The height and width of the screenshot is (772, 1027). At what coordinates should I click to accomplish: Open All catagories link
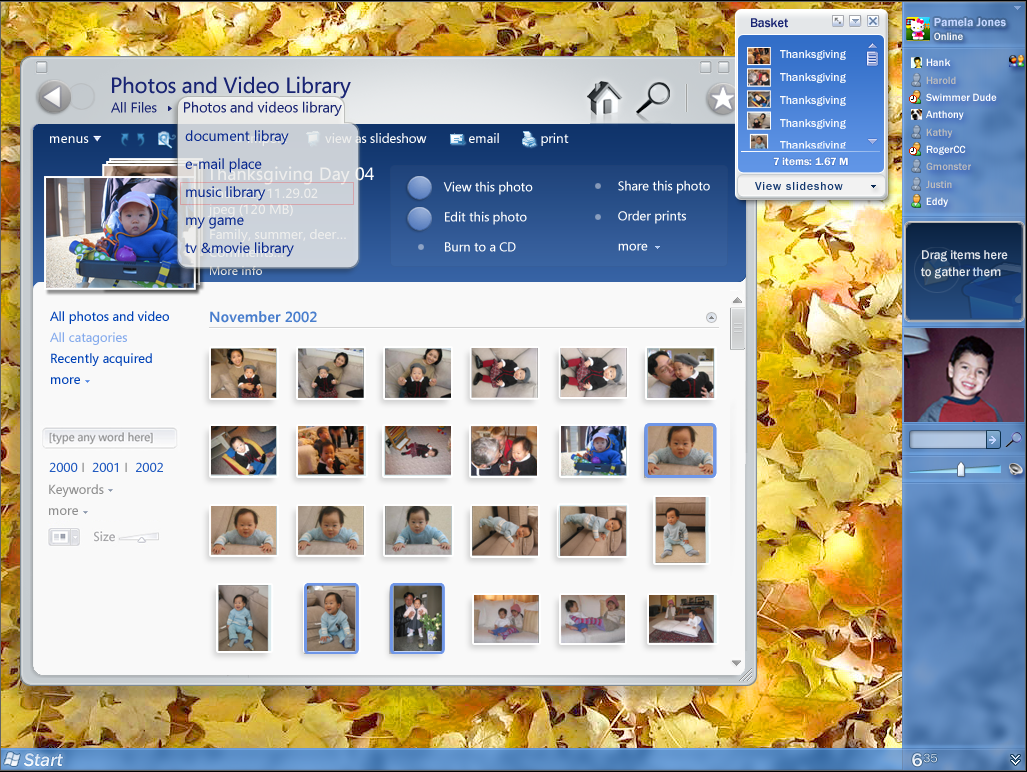coord(88,337)
